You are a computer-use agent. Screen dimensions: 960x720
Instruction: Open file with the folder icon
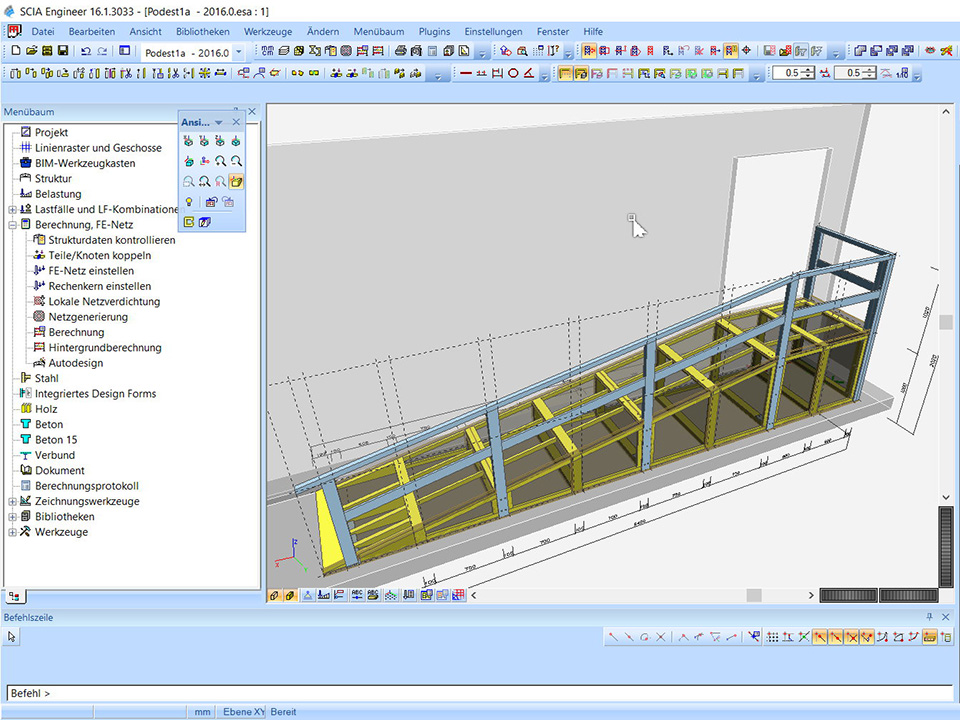pyautogui.click(x=31, y=51)
